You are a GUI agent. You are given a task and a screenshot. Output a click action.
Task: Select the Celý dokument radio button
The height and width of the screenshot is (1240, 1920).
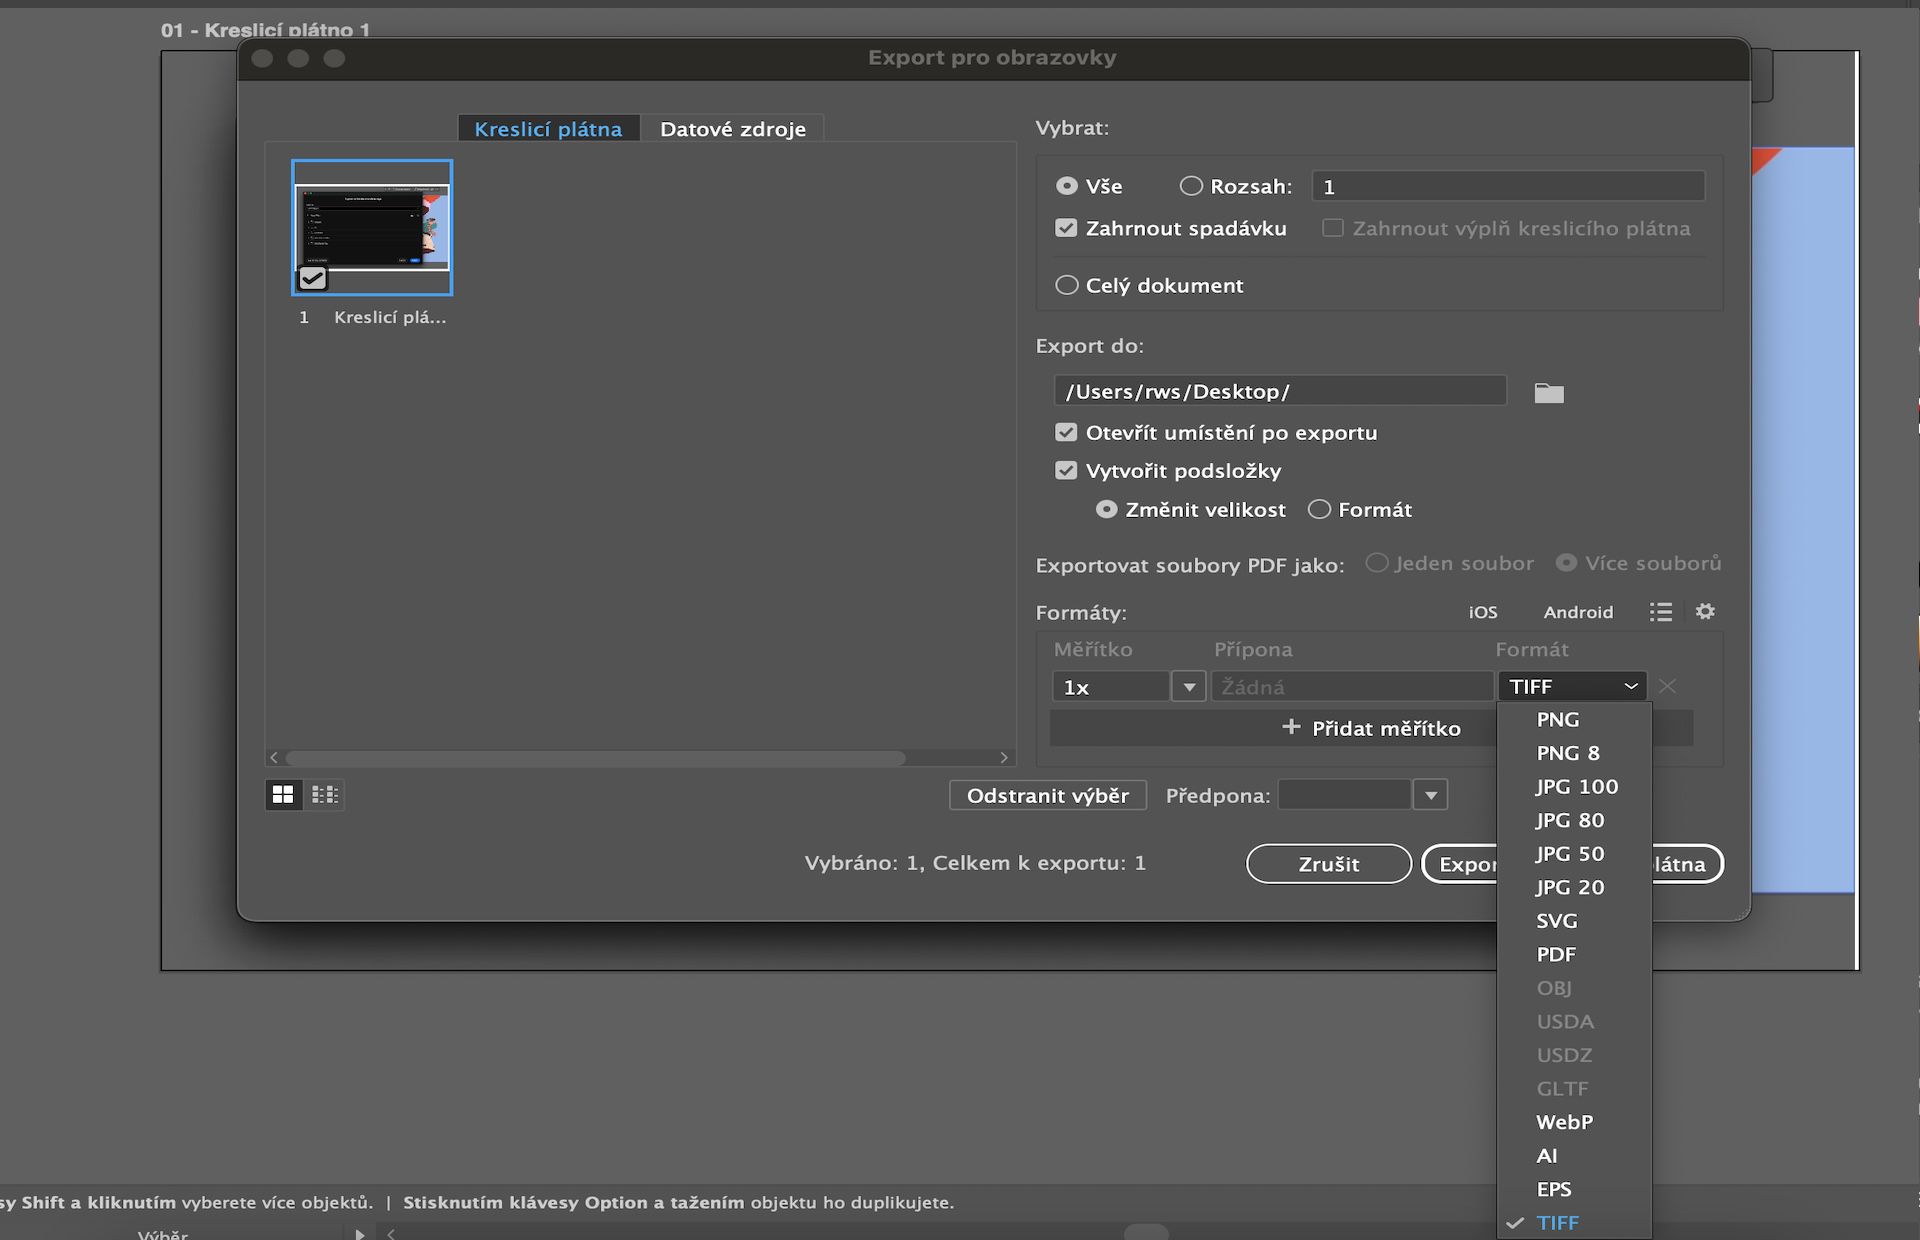pos(1067,285)
